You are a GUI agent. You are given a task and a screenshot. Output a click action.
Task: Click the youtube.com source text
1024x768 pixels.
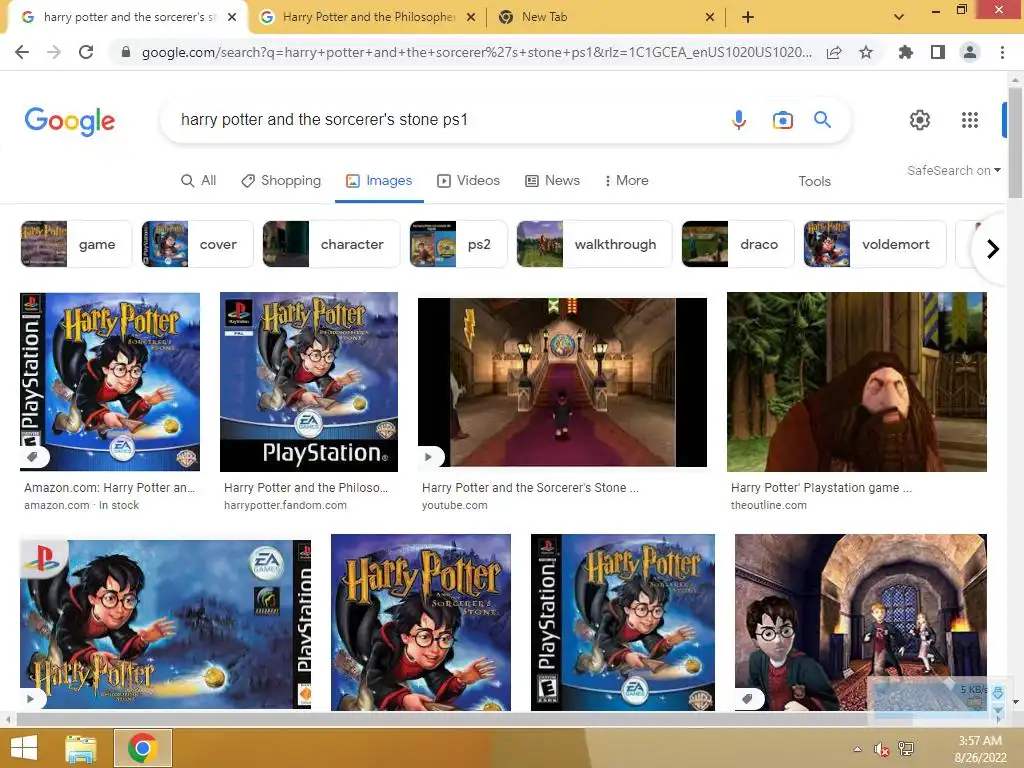pyautogui.click(x=455, y=505)
